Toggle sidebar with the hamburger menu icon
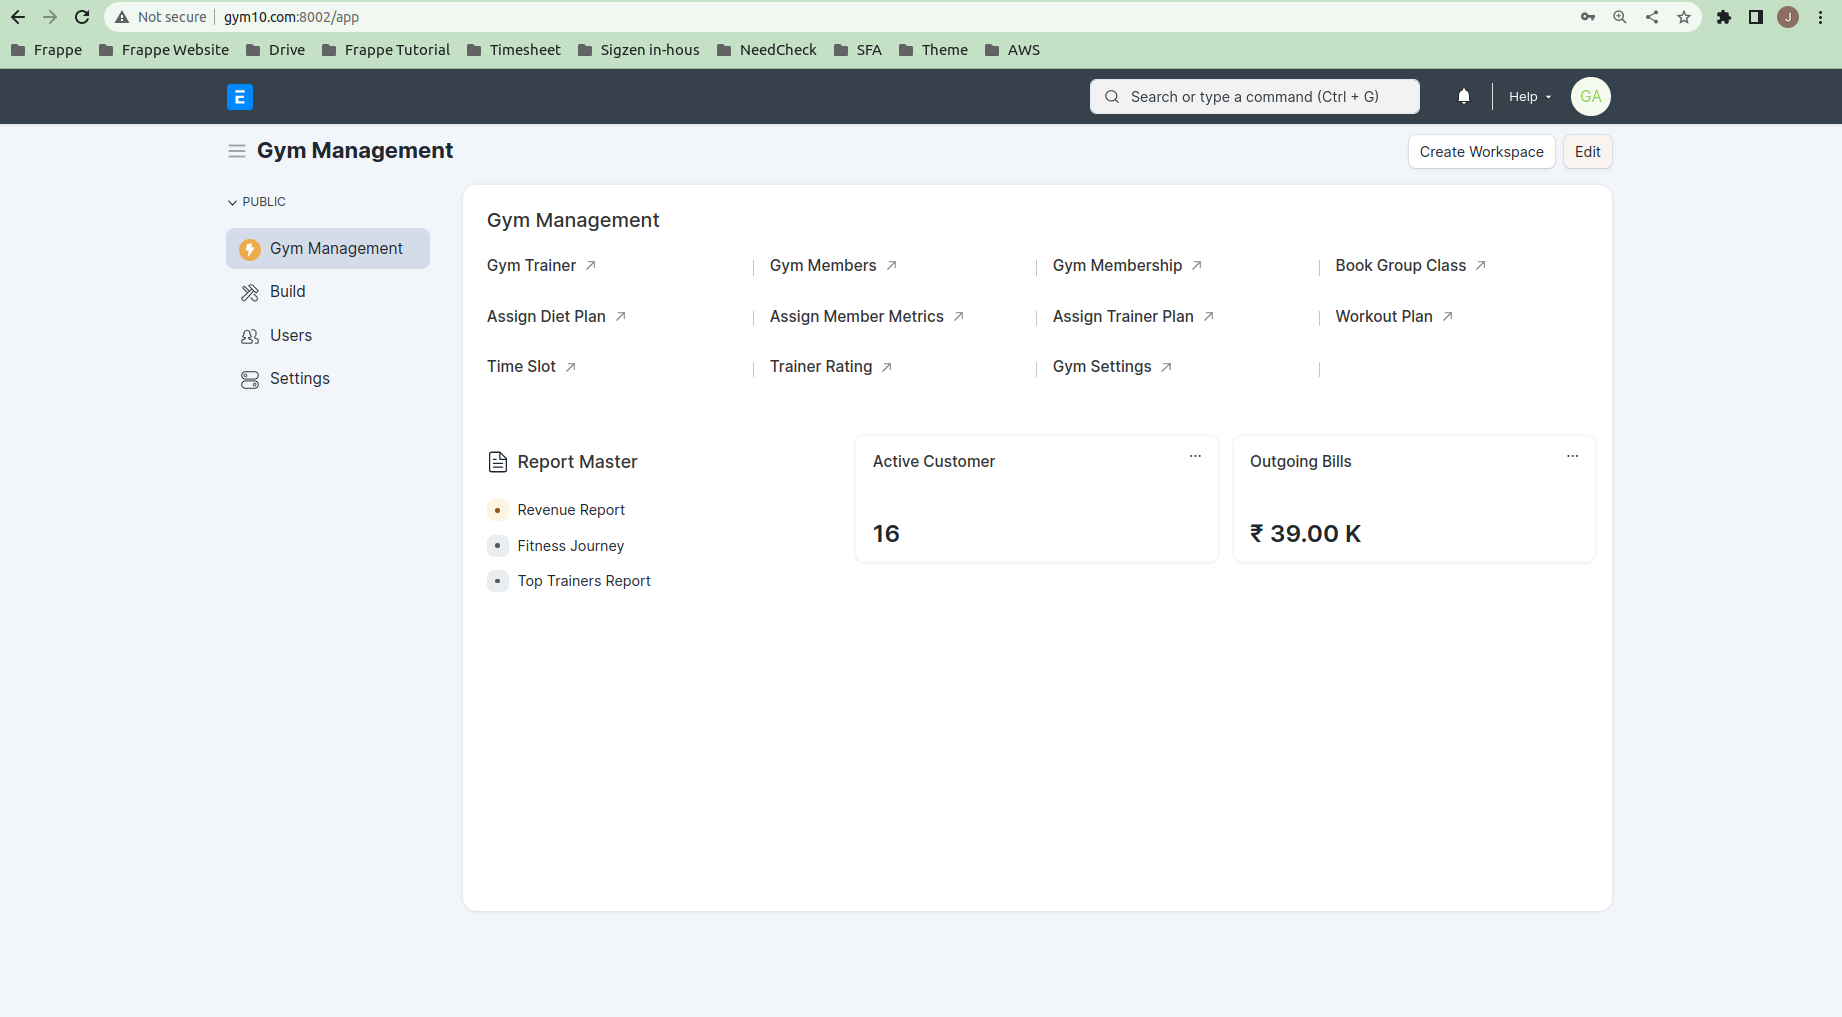 point(237,151)
